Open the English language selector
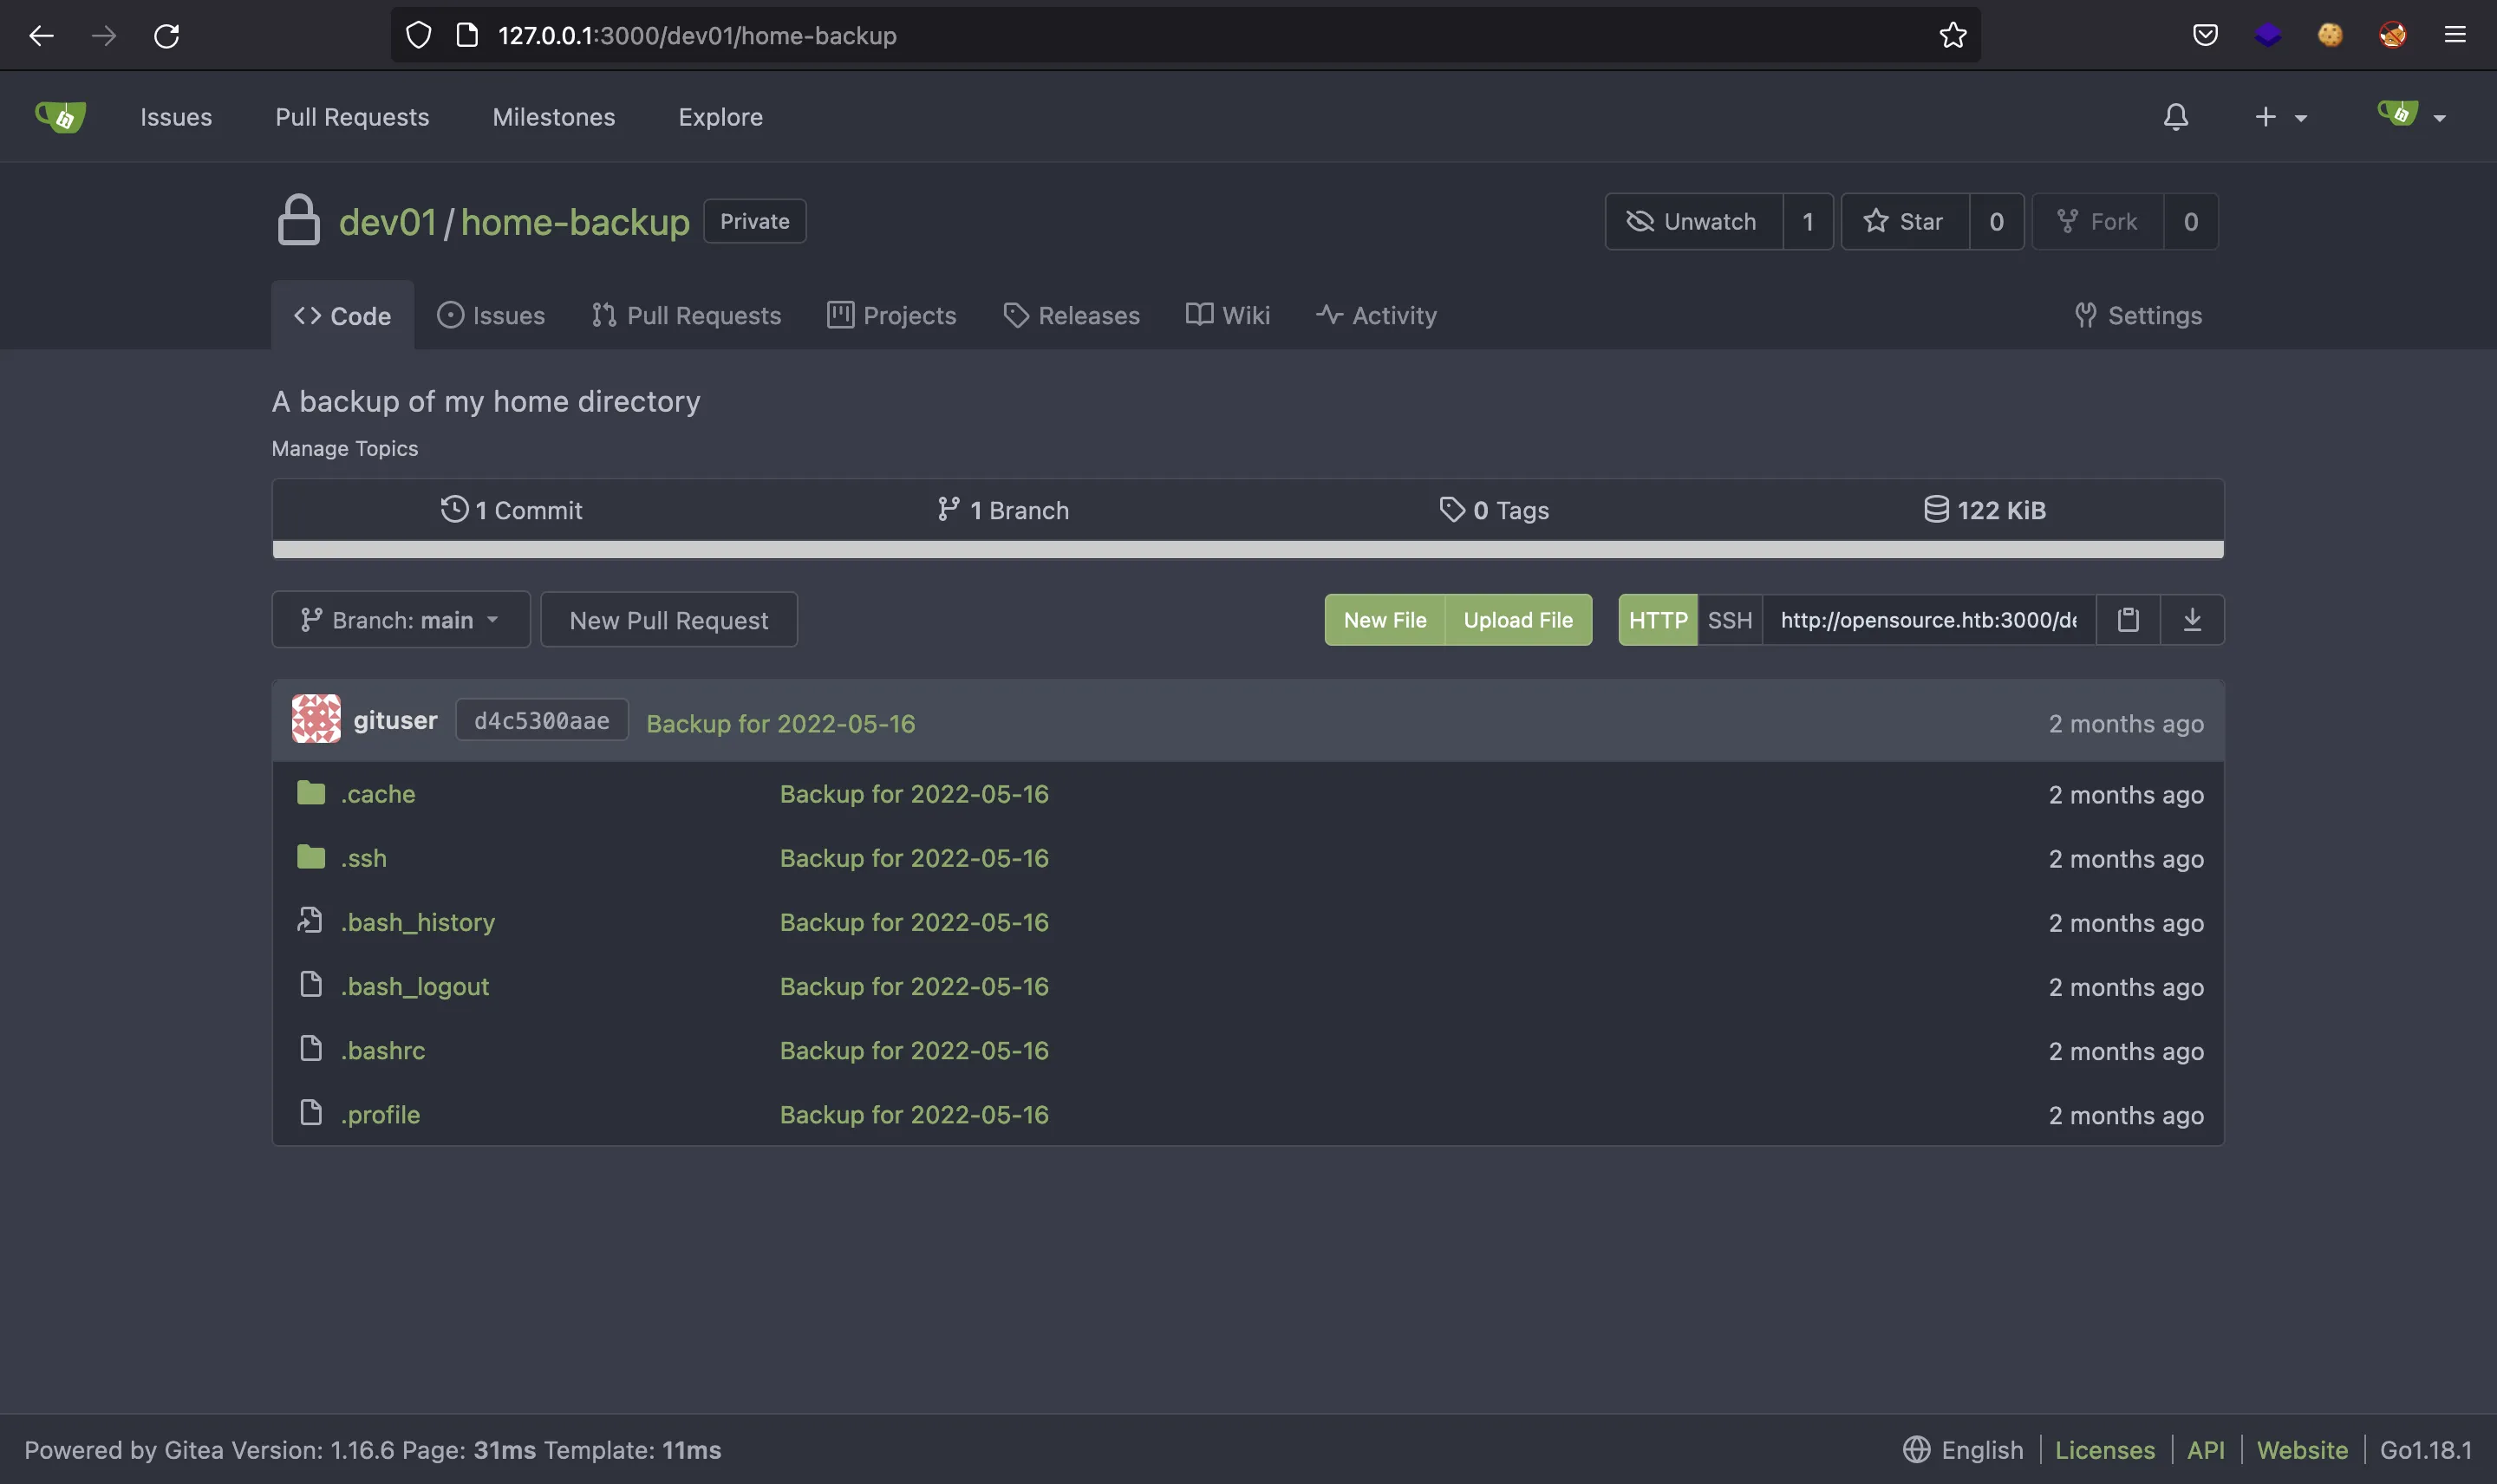The image size is (2497, 1484). 1962,1449
